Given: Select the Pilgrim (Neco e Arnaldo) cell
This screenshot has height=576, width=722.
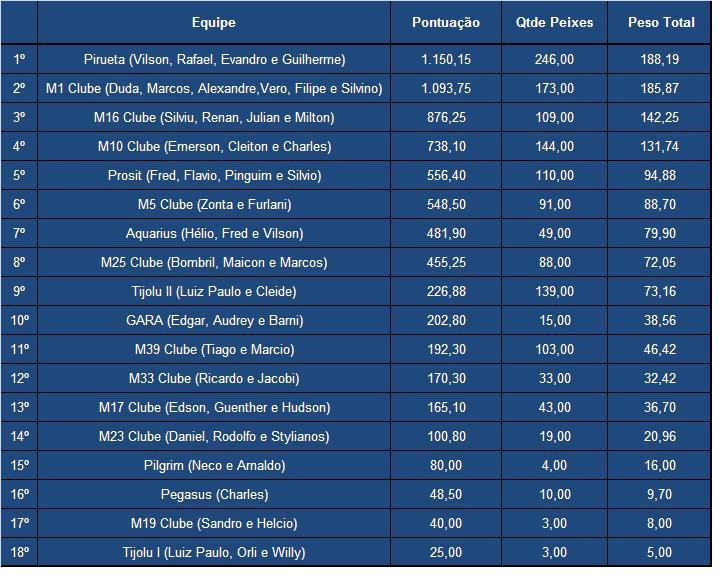Looking at the screenshot, I should pyautogui.click(x=214, y=466).
